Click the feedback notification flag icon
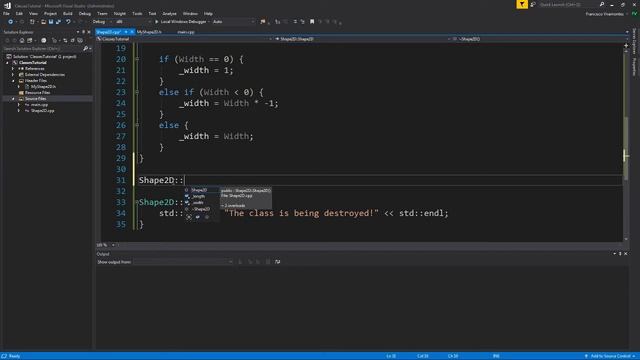This screenshot has height=360, width=640. pyautogui.click(x=522, y=4)
